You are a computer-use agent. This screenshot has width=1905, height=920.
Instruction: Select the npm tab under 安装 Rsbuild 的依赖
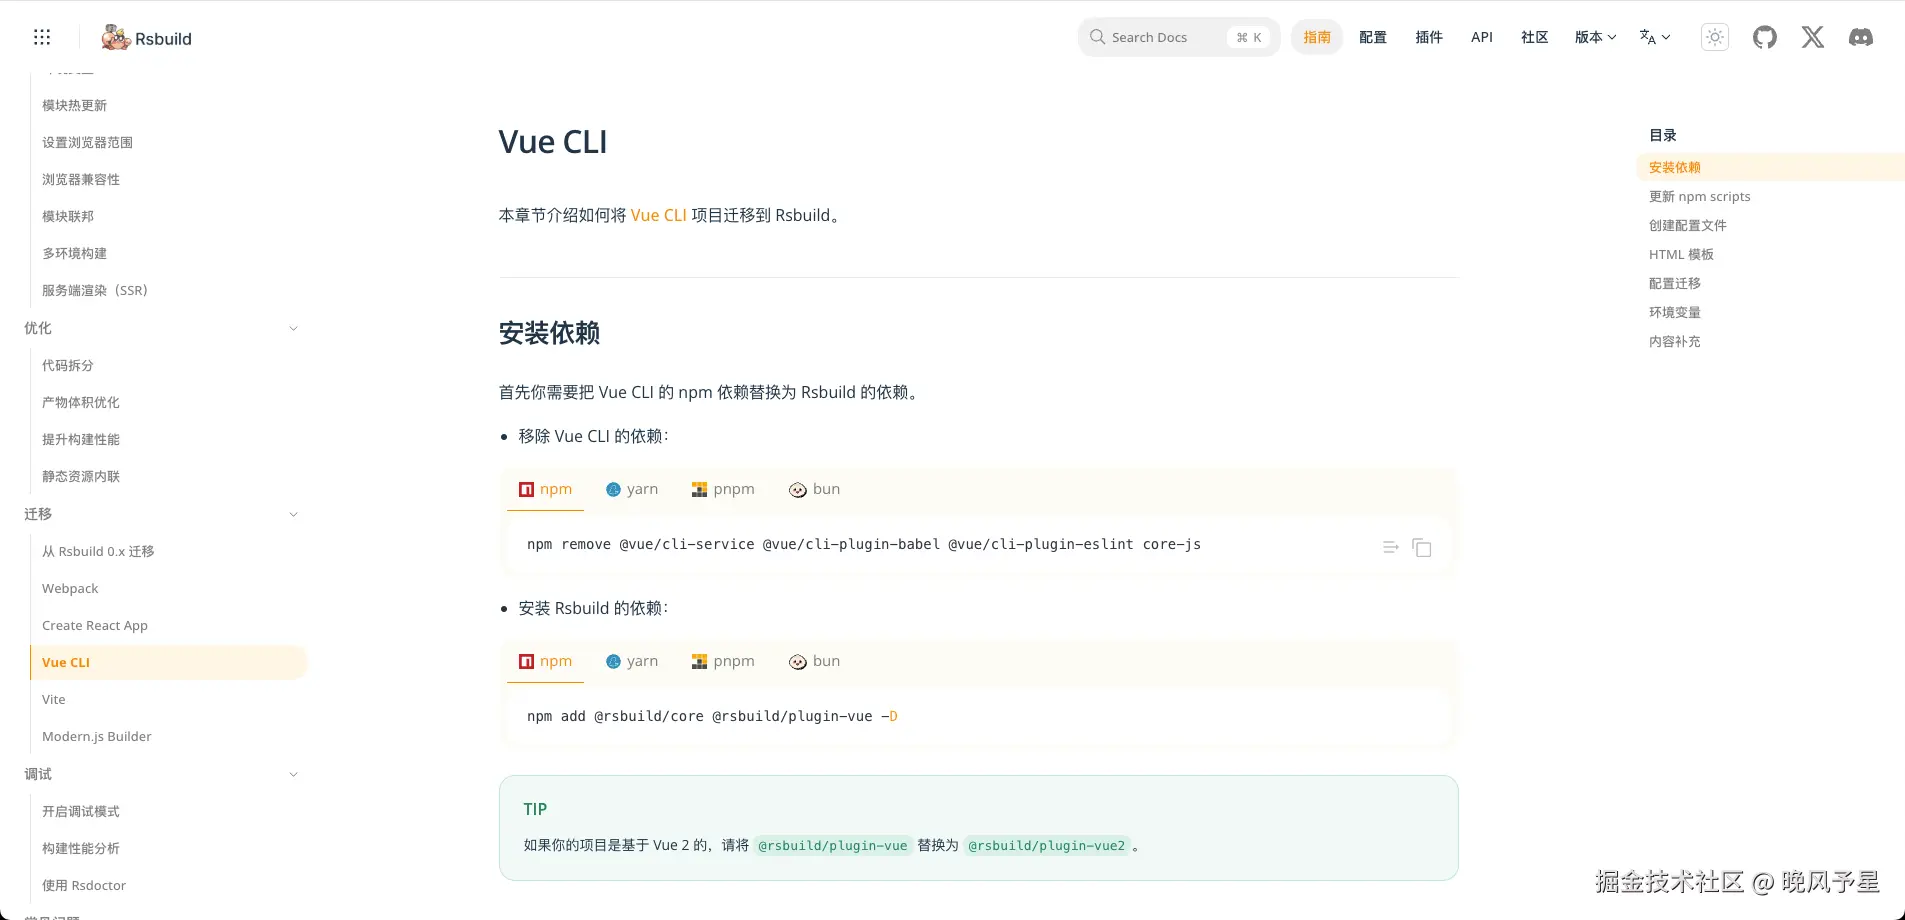click(545, 661)
